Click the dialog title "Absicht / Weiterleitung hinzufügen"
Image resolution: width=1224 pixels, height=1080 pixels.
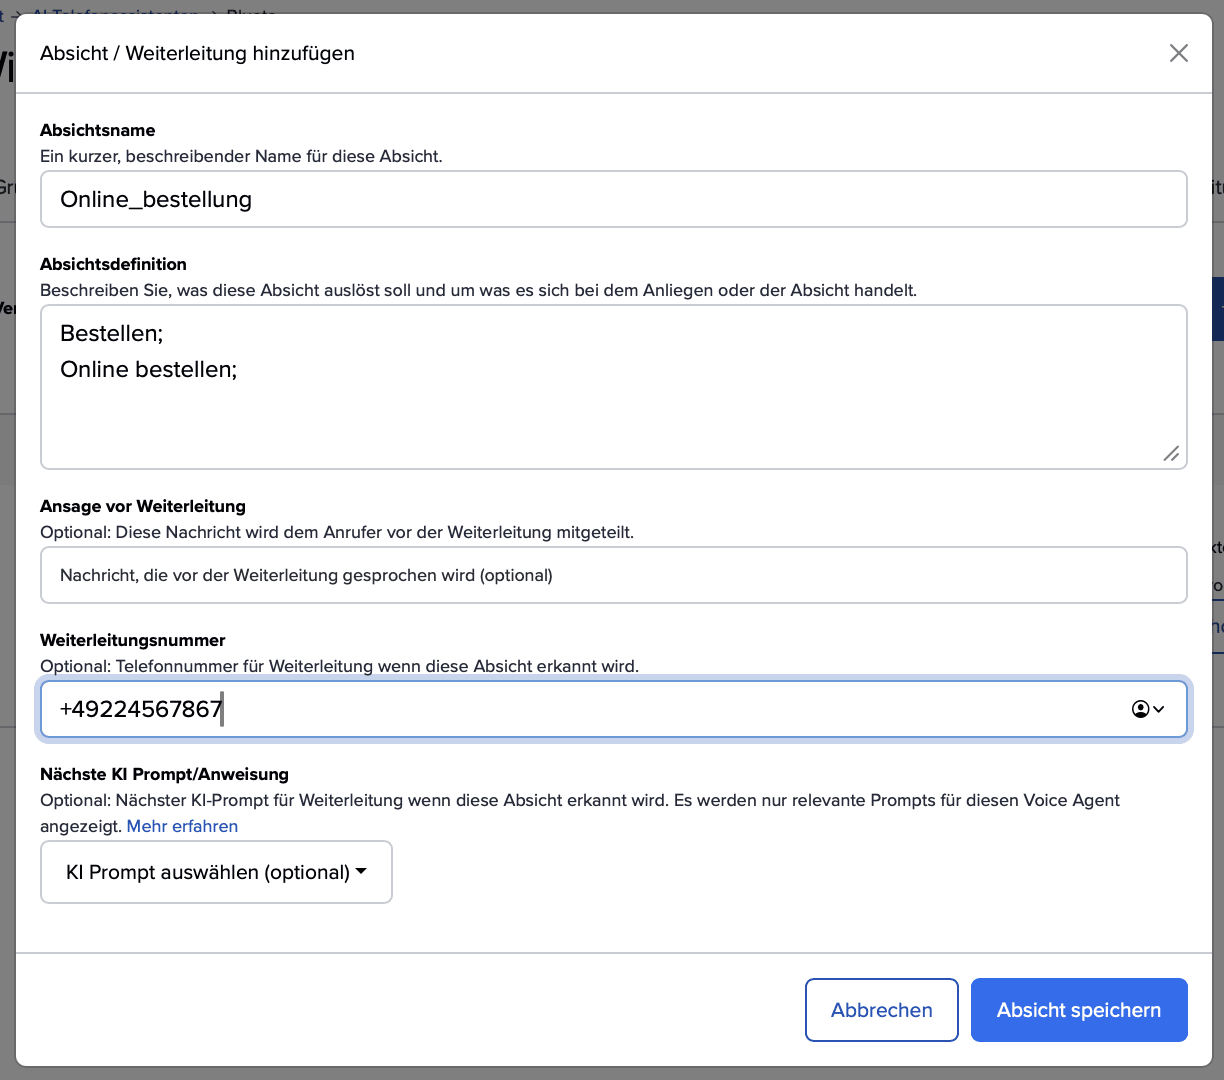197,53
